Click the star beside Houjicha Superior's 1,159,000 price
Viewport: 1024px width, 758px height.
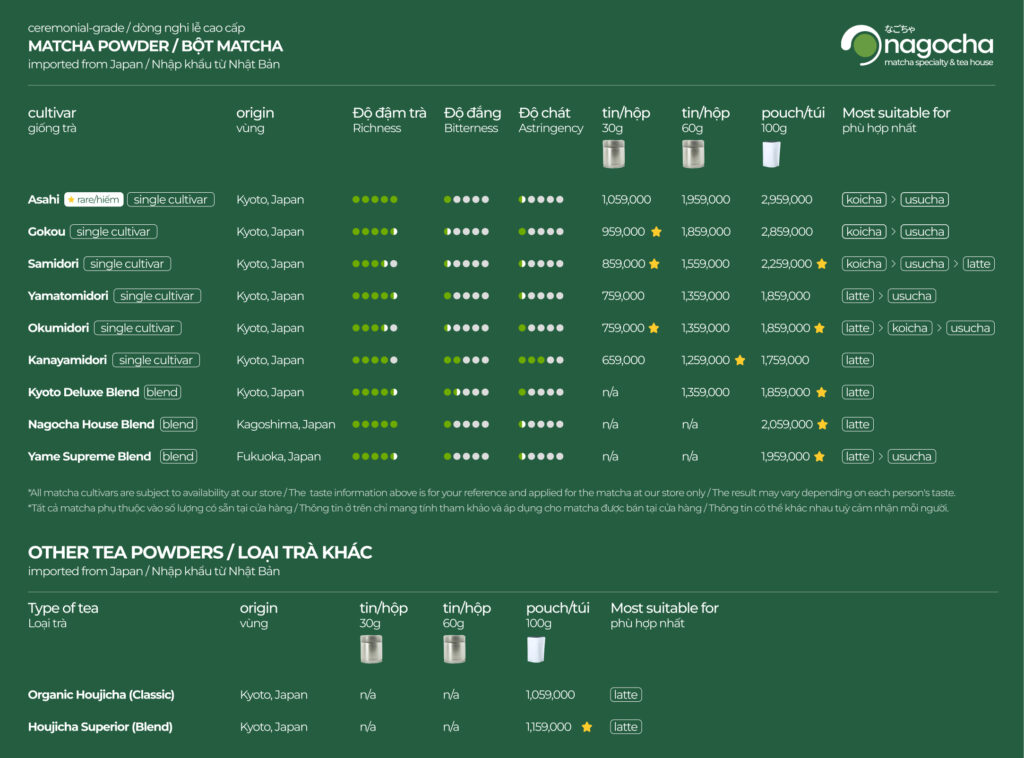(x=586, y=727)
